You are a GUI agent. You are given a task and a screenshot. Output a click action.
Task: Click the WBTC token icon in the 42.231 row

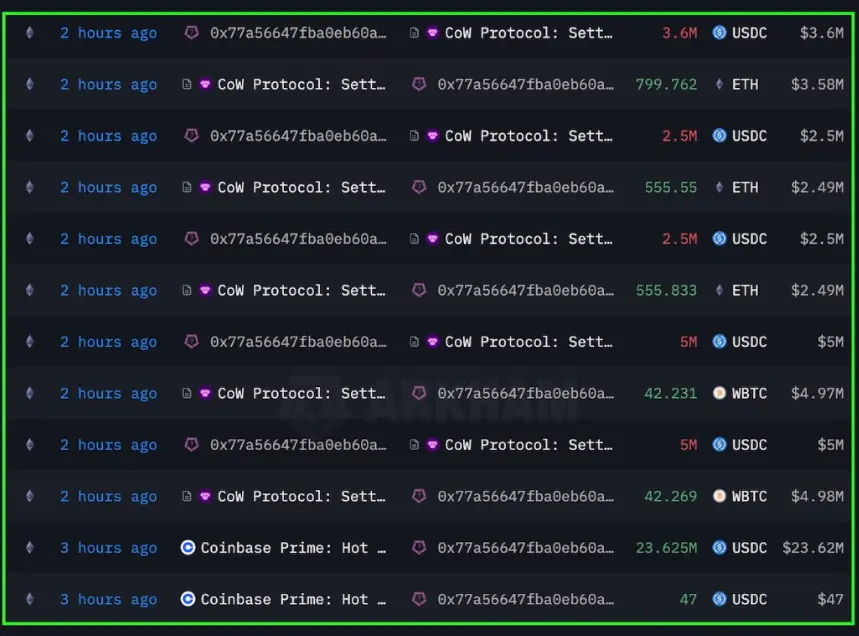click(719, 393)
